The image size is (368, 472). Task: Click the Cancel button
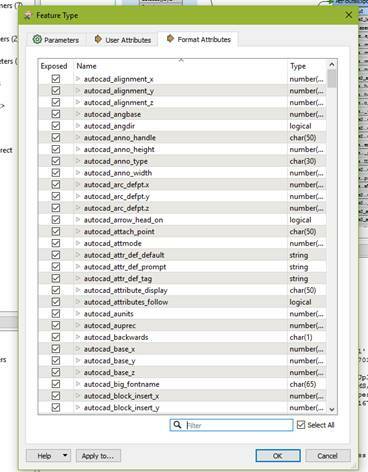pyautogui.click(x=328, y=456)
